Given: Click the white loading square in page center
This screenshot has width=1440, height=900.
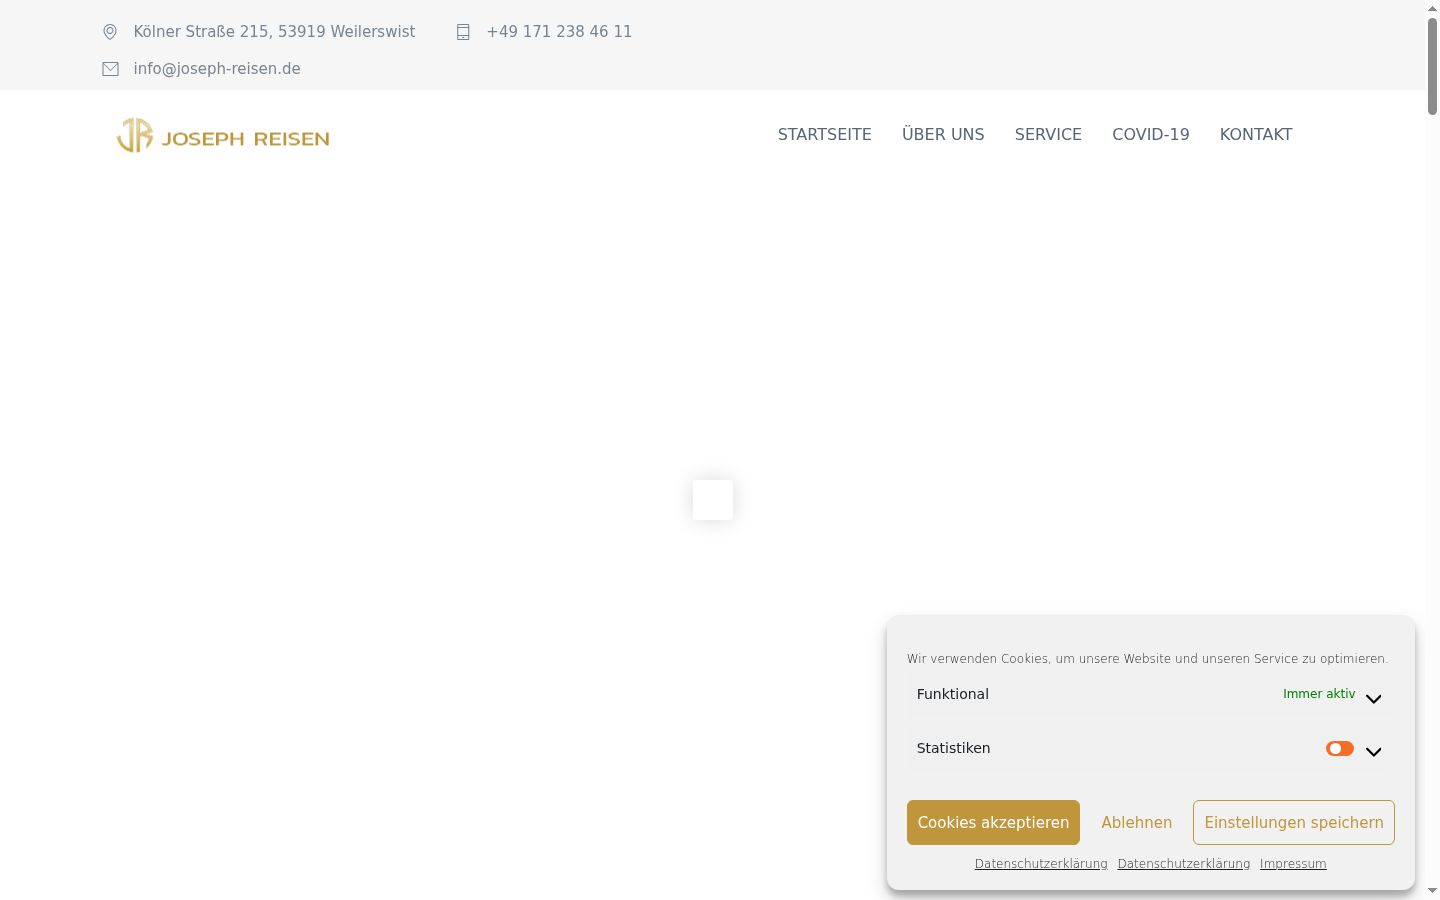Looking at the screenshot, I should [x=713, y=500].
